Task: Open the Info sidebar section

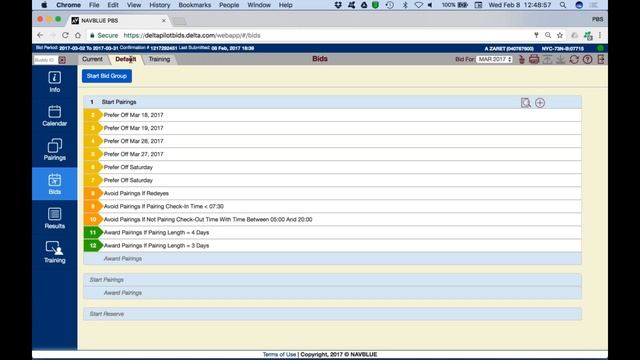Action: (x=55, y=82)
